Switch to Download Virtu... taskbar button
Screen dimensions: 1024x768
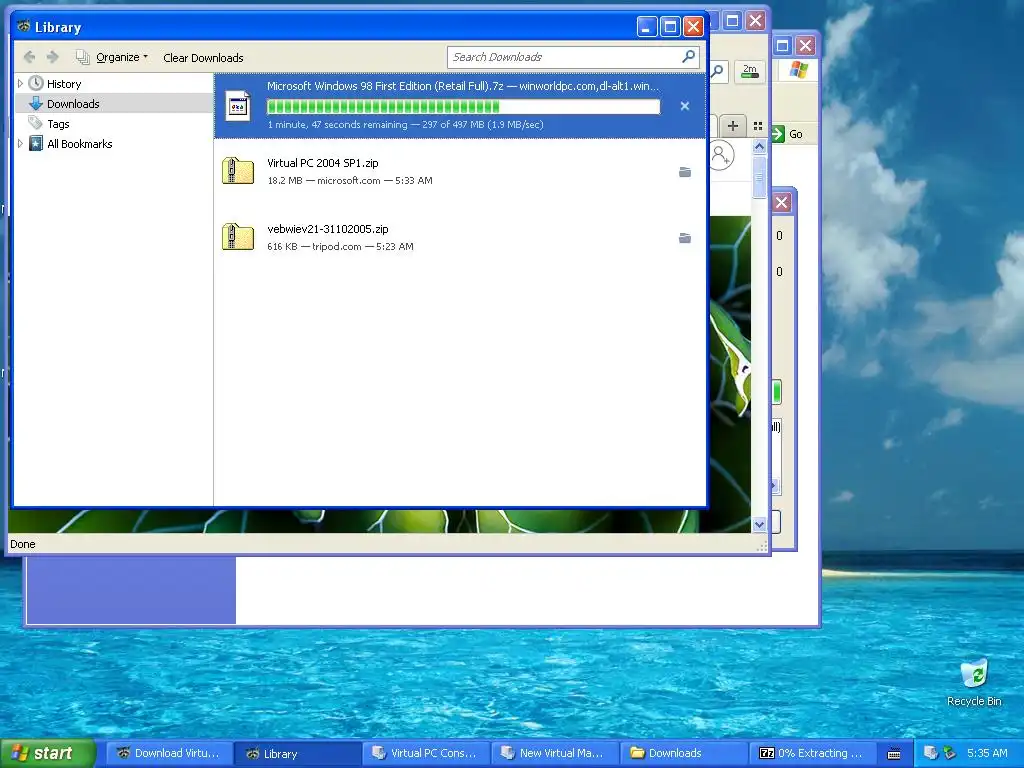pyautogui.click(x=168, y=753)
